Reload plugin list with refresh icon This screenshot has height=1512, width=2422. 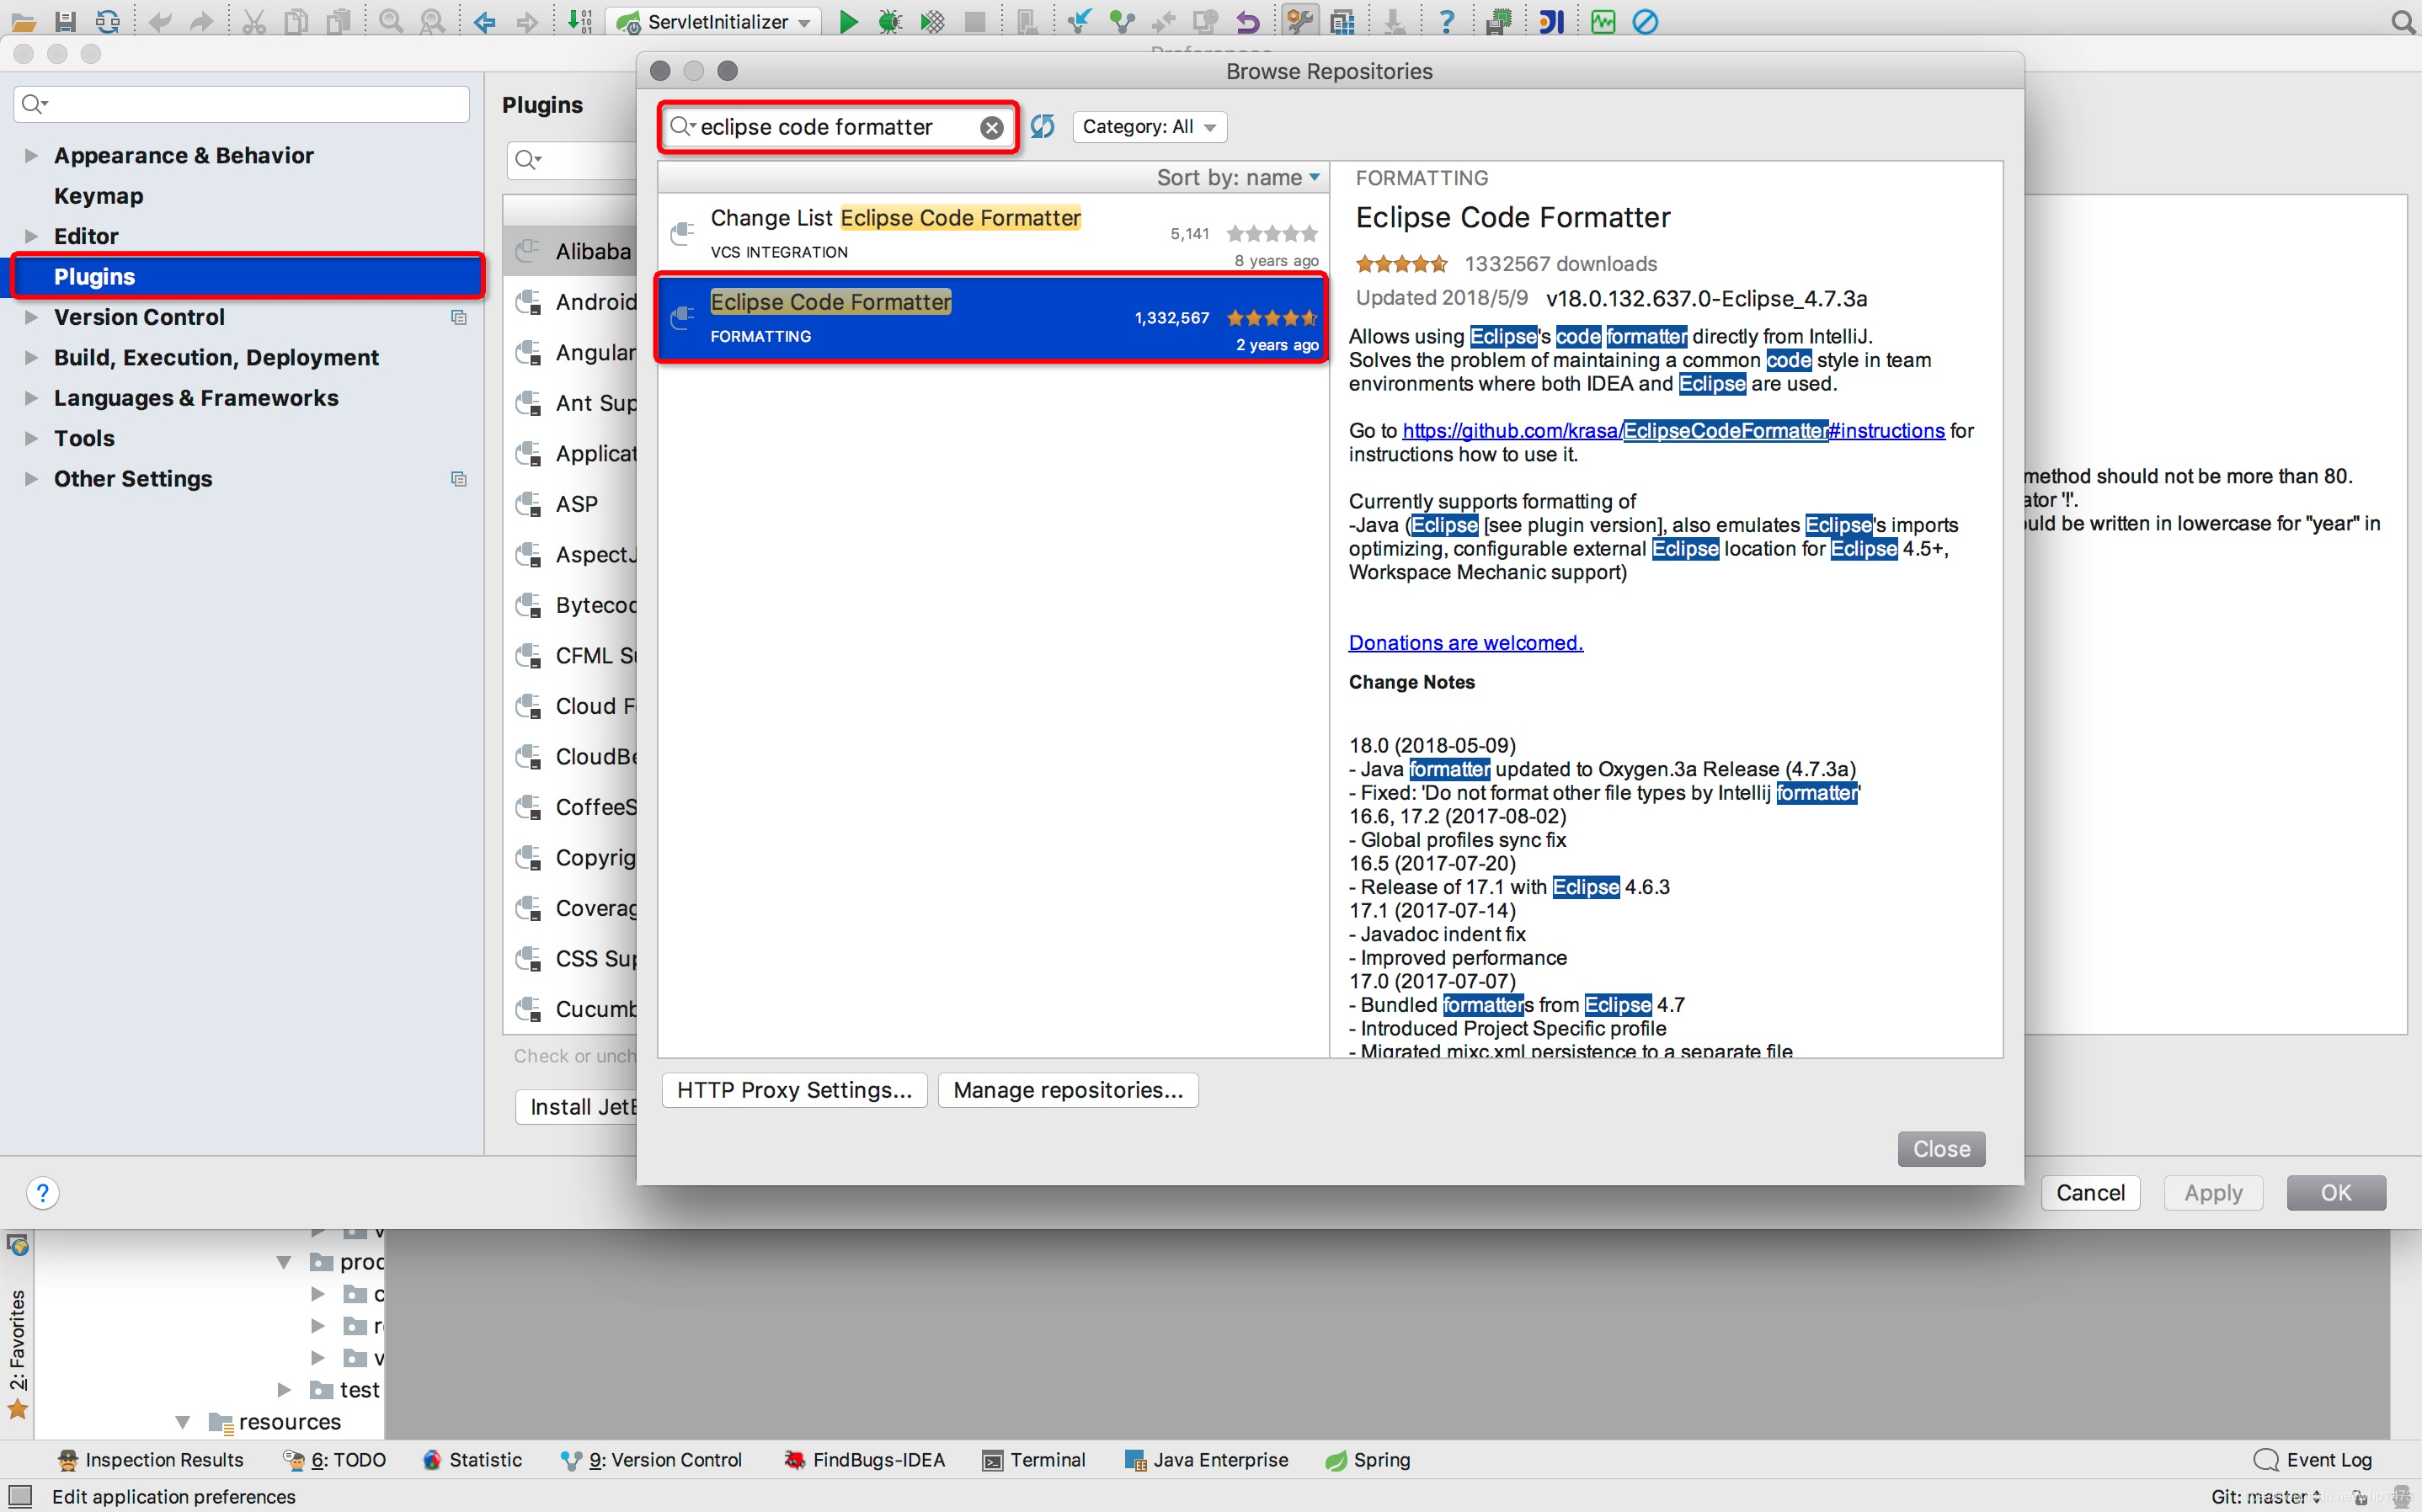pyautogui.click(x=1042, y=126)
